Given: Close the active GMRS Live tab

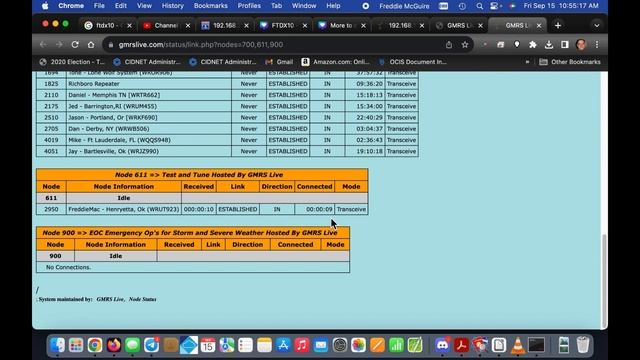Looking at the screenshot, I should [539, 25].
